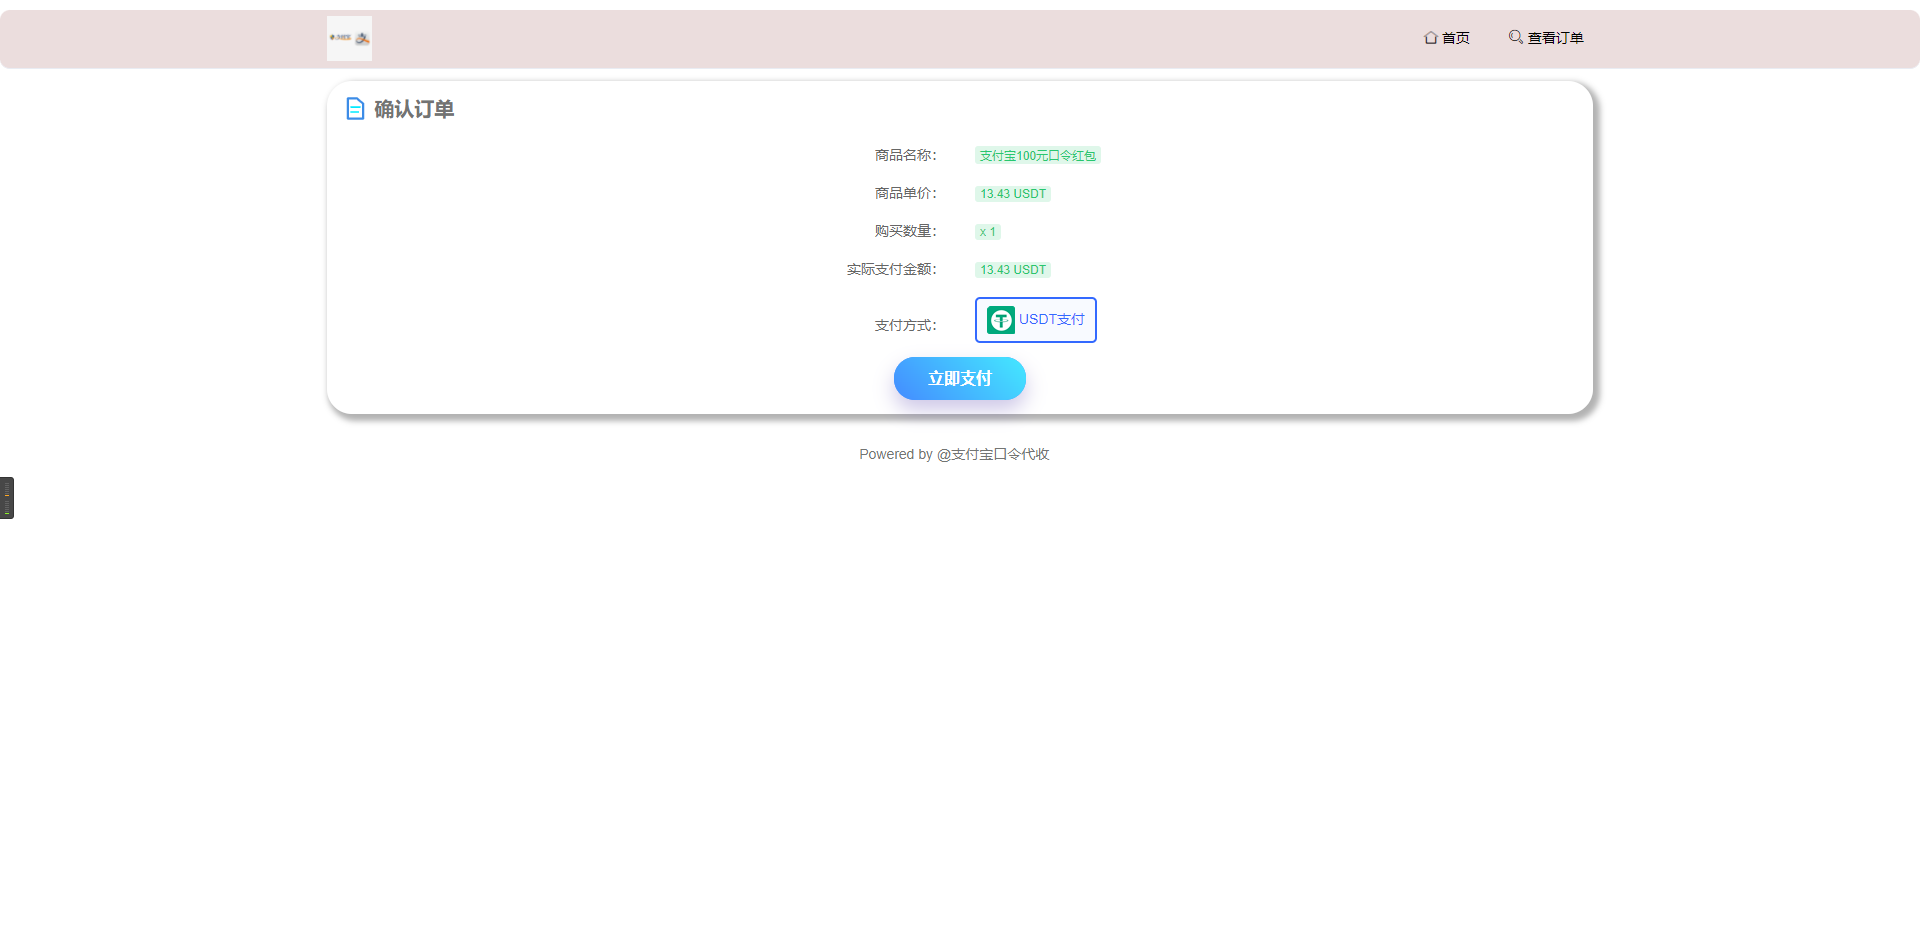Select the USDT支付 payment method
This screenshot has width=1920, height=938.
click(x=1036, y=320)
